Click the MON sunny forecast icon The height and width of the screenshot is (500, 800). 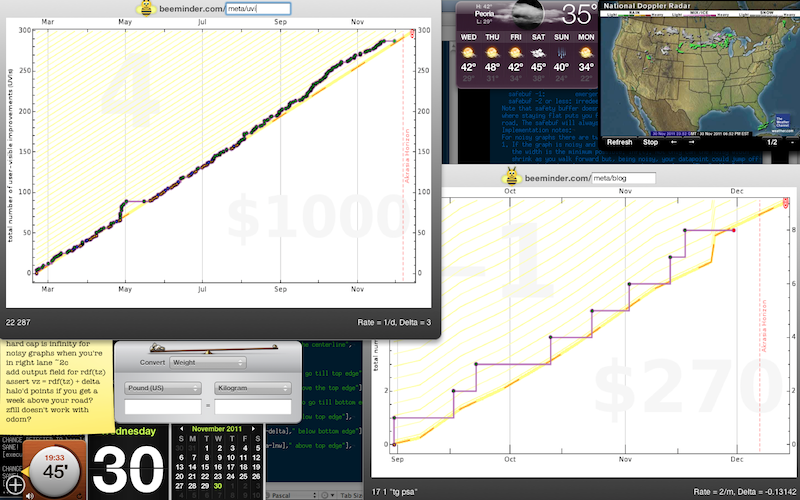tap(585, 52)
